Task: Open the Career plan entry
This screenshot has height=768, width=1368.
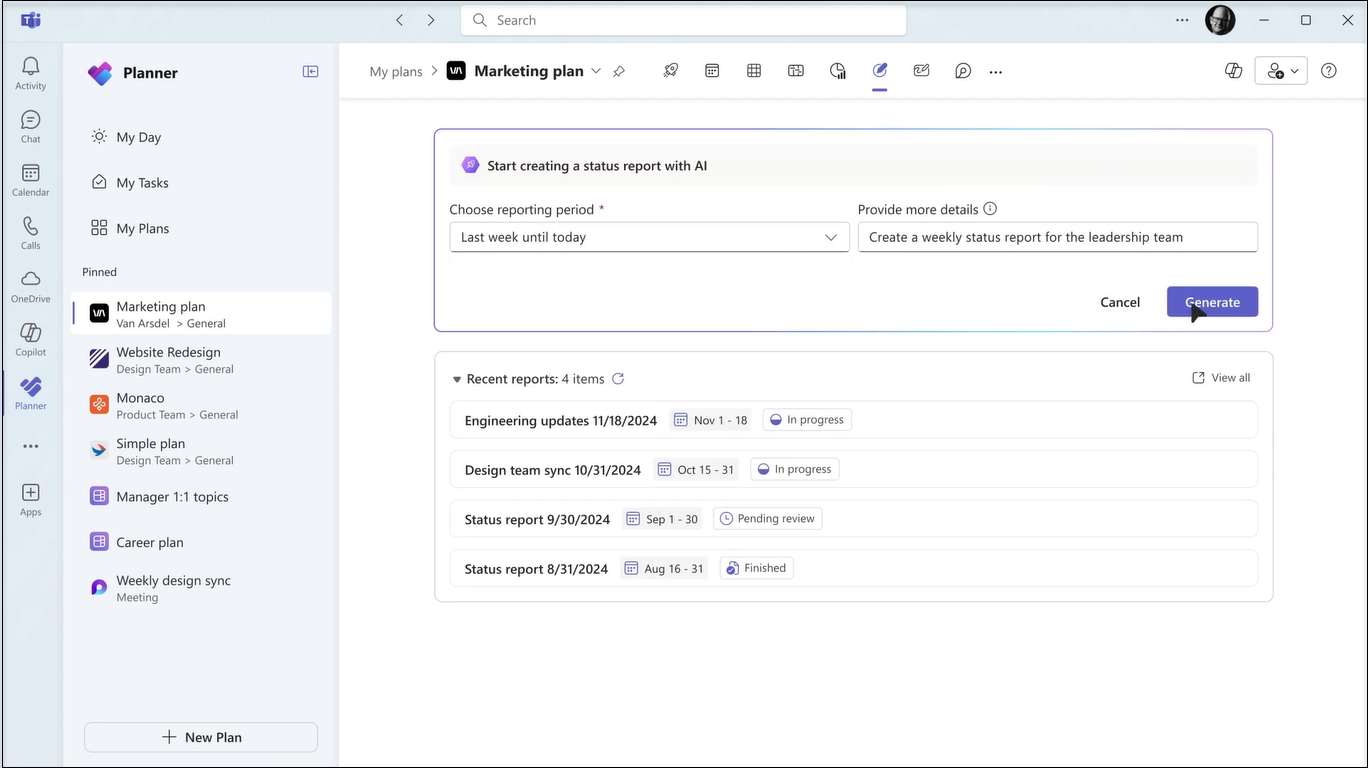Action: click(201, 542)
